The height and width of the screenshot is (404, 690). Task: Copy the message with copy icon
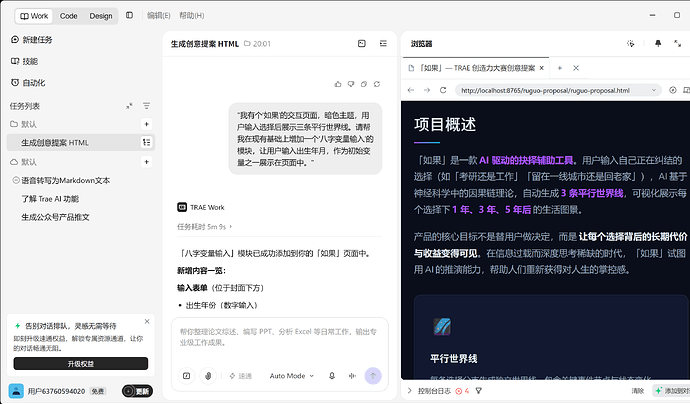(363, 84)
